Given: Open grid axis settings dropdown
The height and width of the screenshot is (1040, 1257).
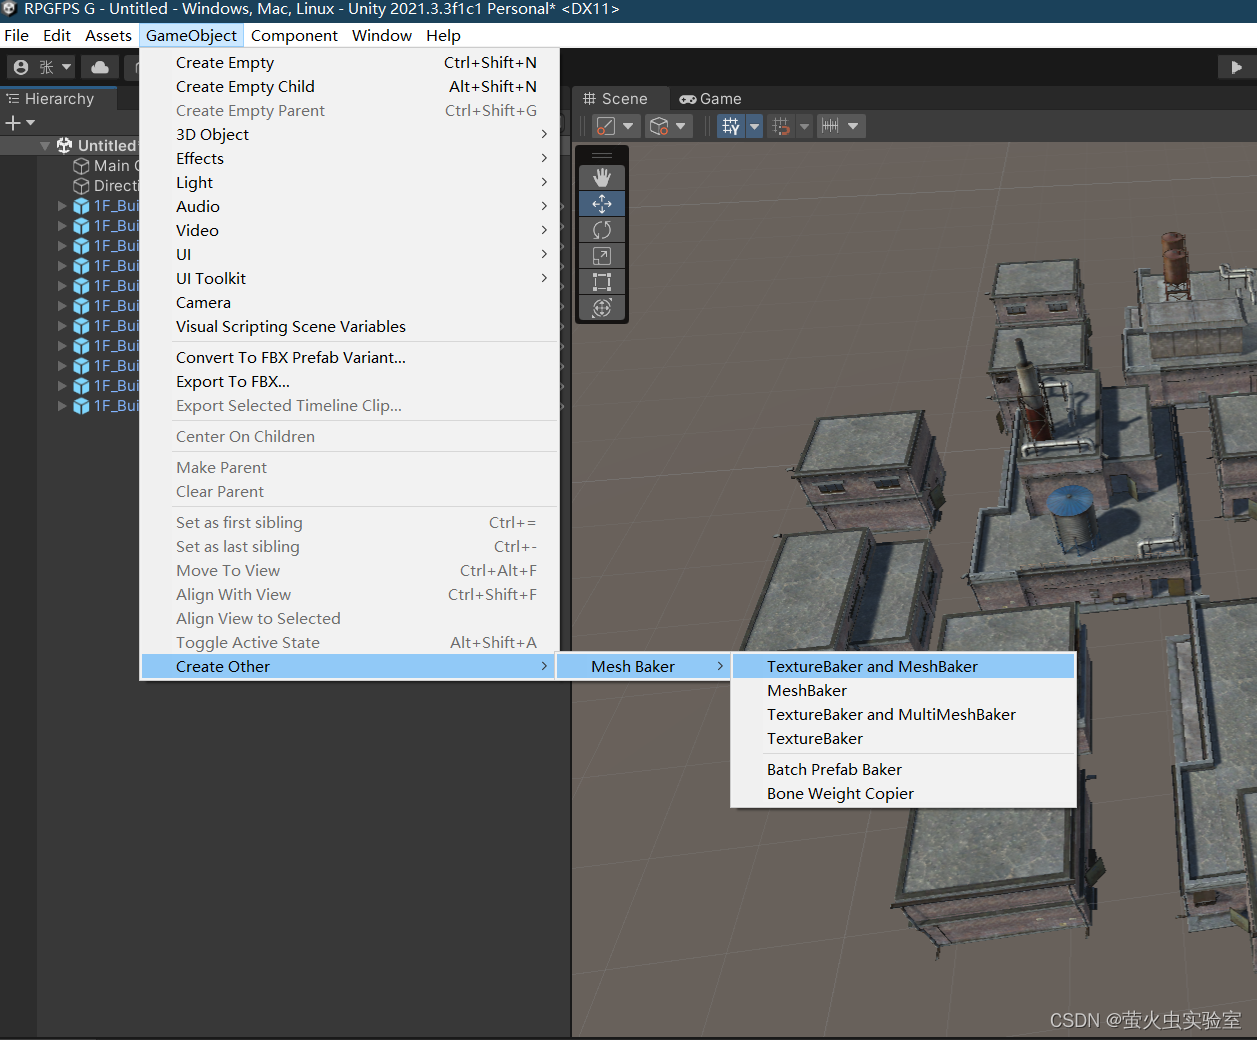Looking at the screenshot, I should (755, 126).
